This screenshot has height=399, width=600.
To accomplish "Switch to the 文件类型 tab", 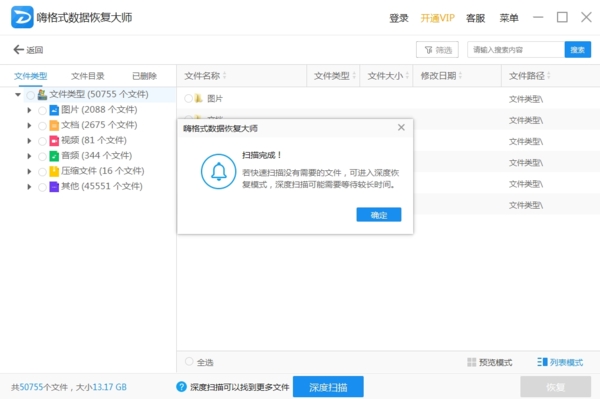I will [31, 76].
